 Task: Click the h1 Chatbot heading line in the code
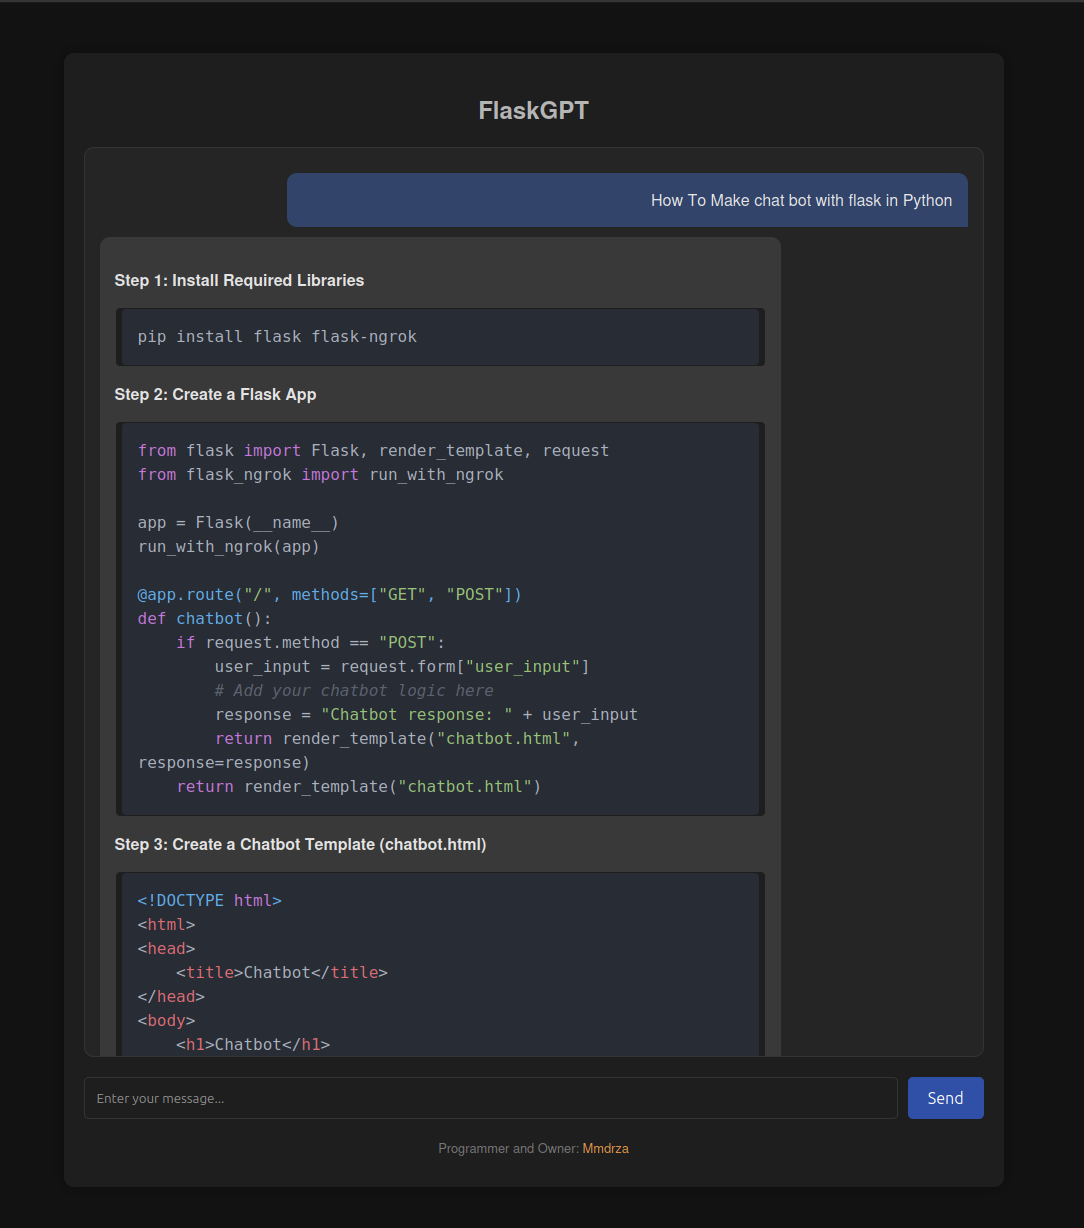pyautogui.click(x=249, y=1044)
